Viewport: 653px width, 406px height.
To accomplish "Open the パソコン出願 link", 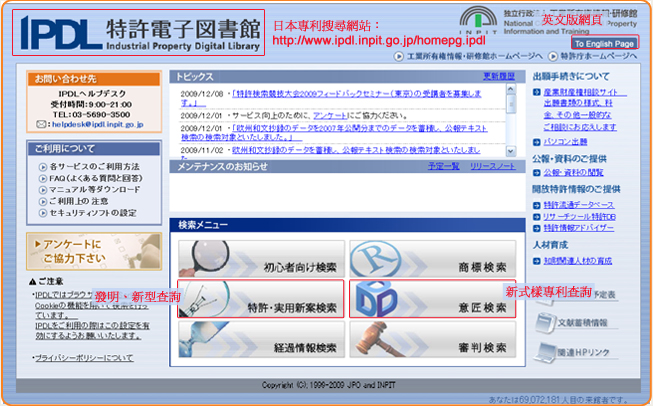I will coord(565,142).
